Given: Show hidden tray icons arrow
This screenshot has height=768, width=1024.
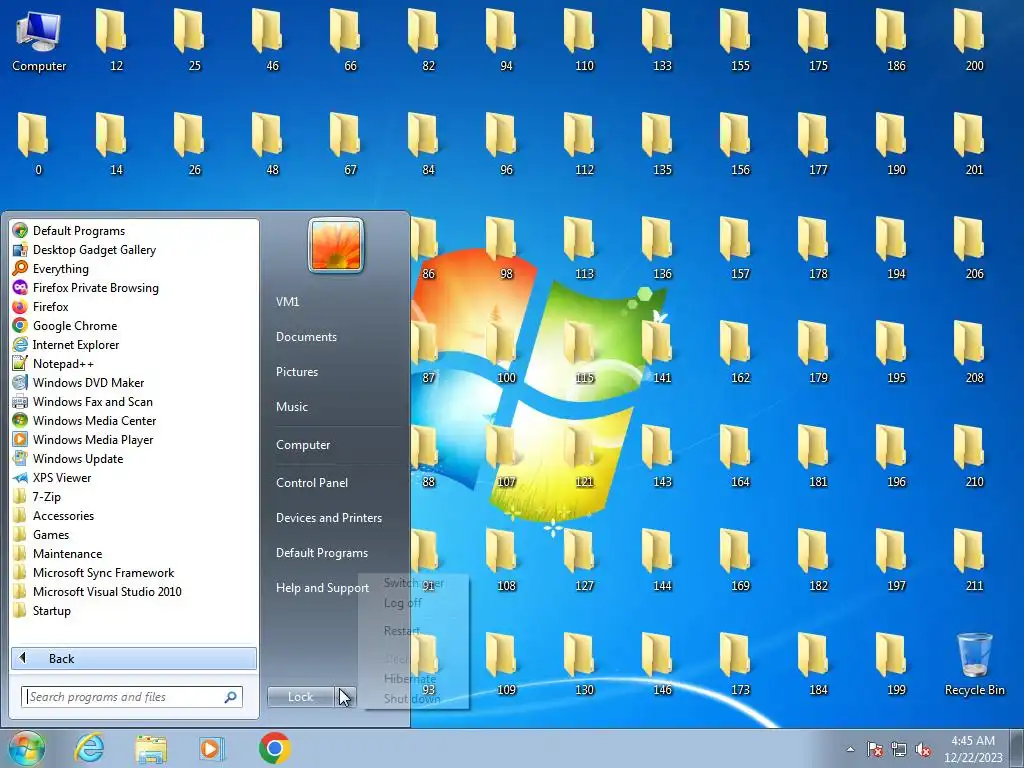Looking at the screenshot, I should tap(850, 749).
